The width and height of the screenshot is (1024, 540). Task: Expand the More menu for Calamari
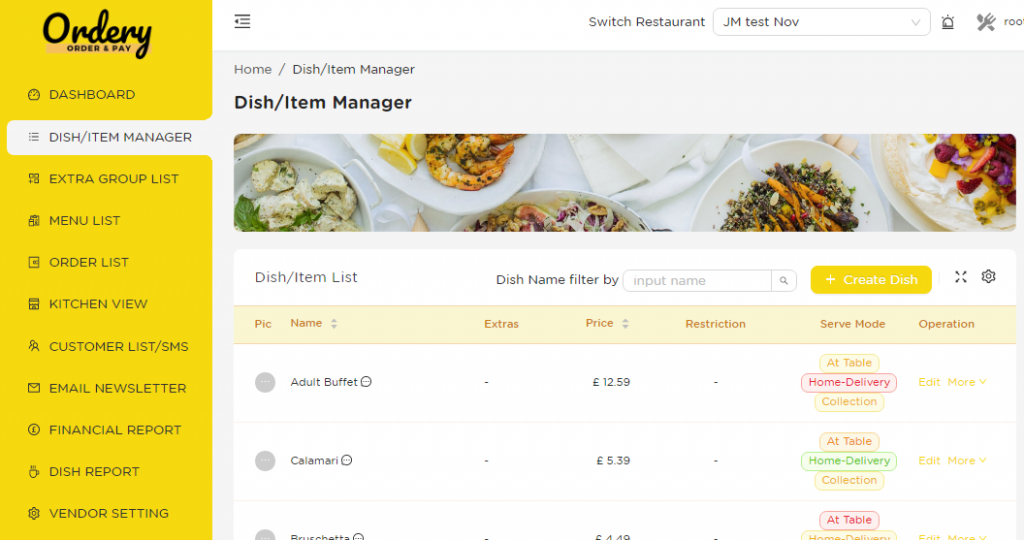(967, 460)
